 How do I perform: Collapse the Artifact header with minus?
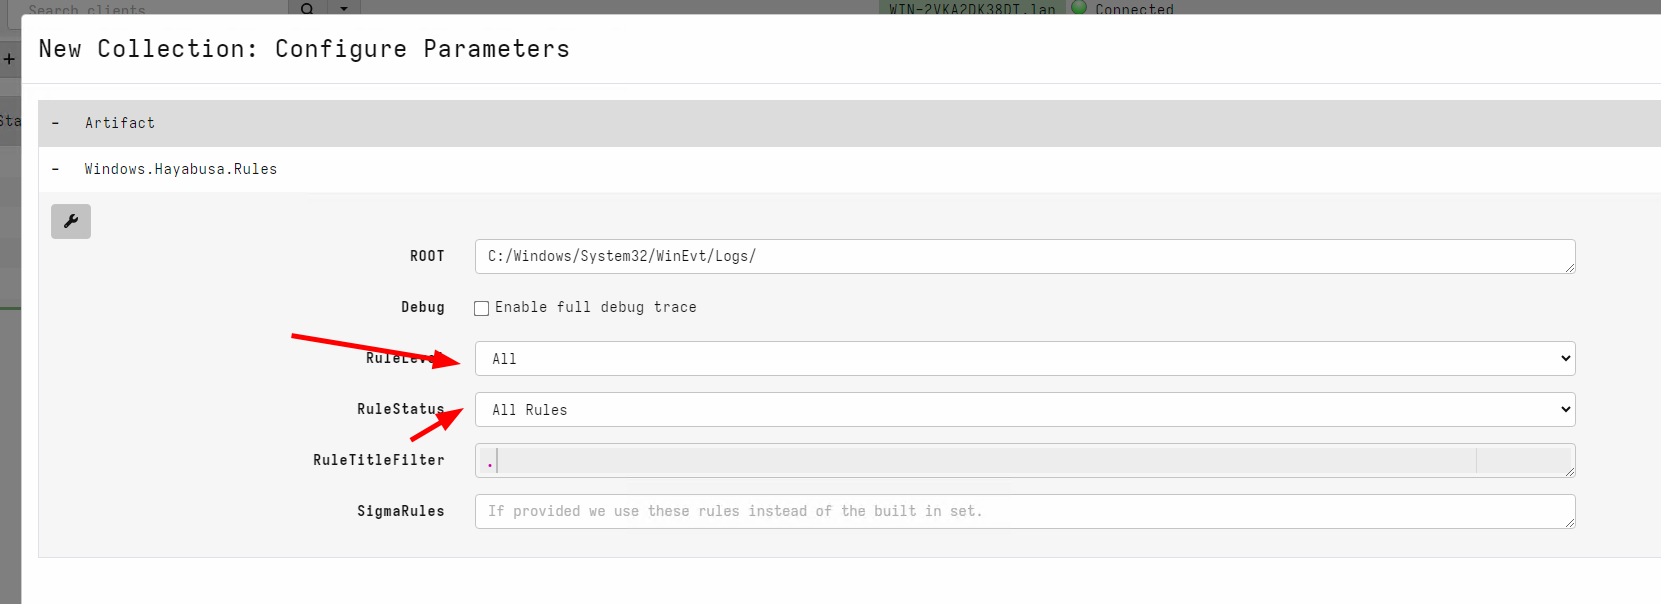click(55, 123)
